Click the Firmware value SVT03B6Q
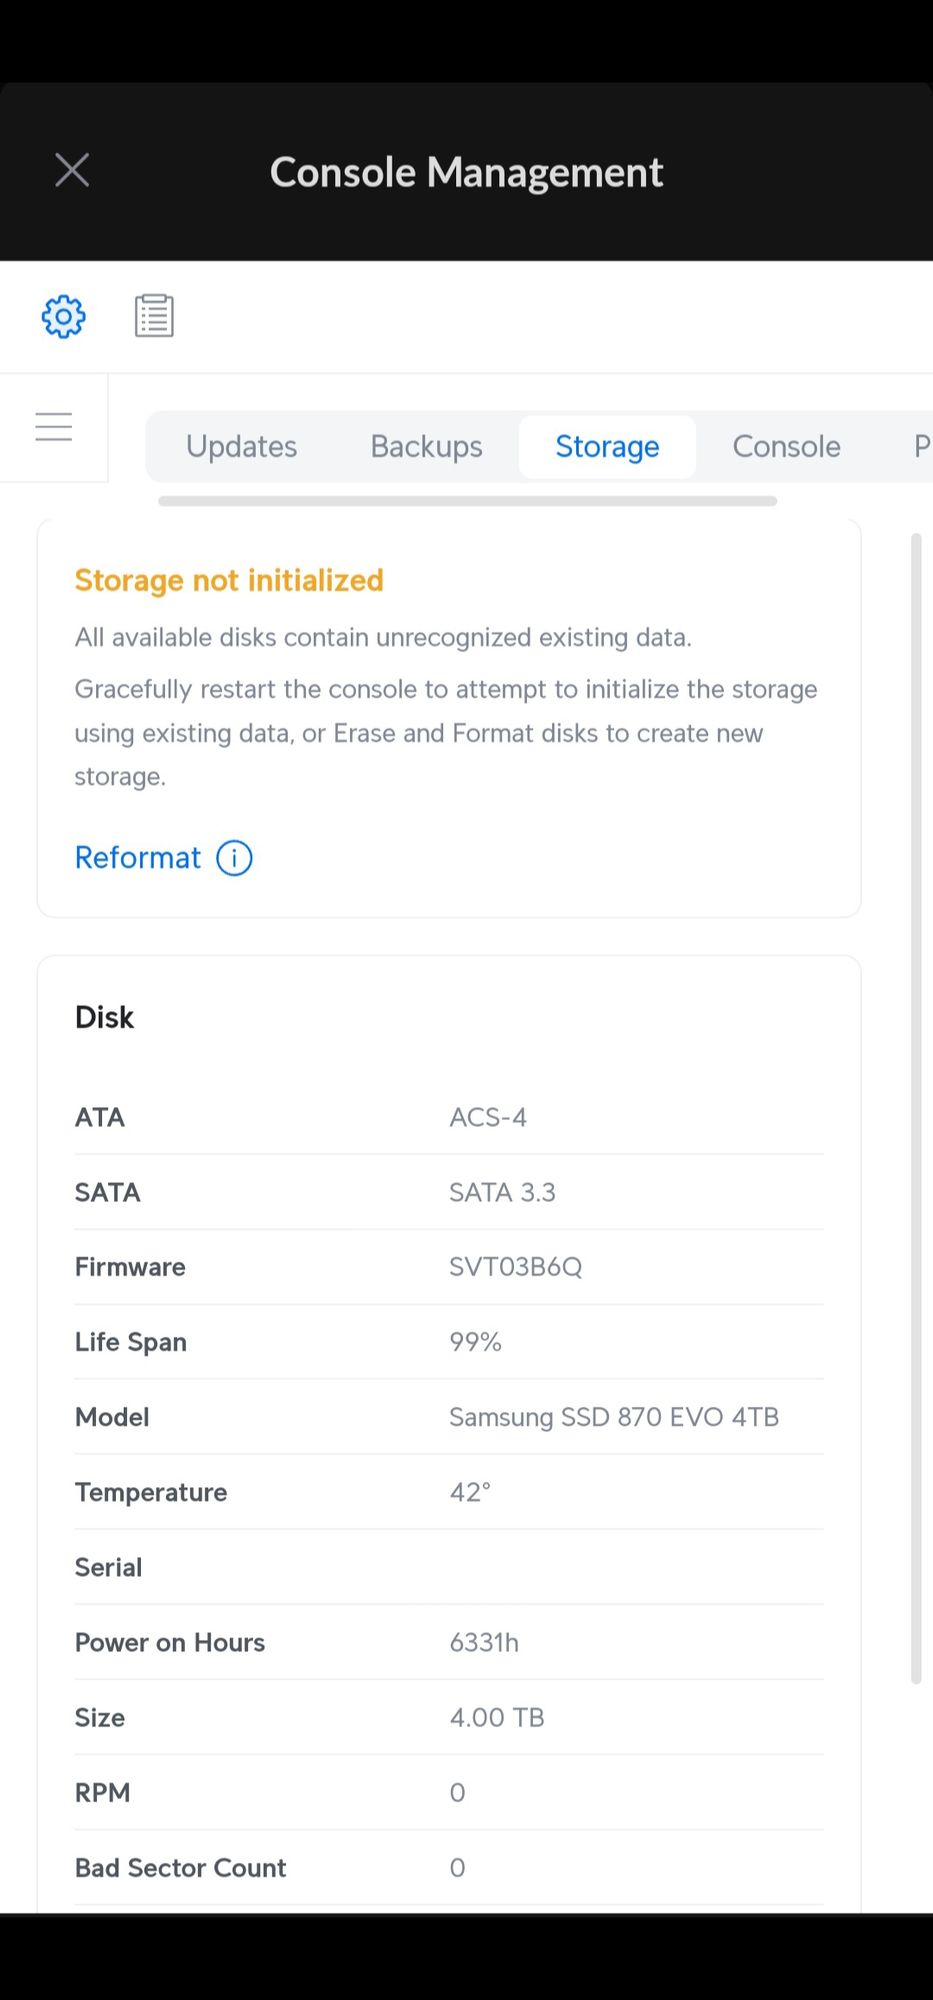 pyautogui.click(x=515, y=1267)
